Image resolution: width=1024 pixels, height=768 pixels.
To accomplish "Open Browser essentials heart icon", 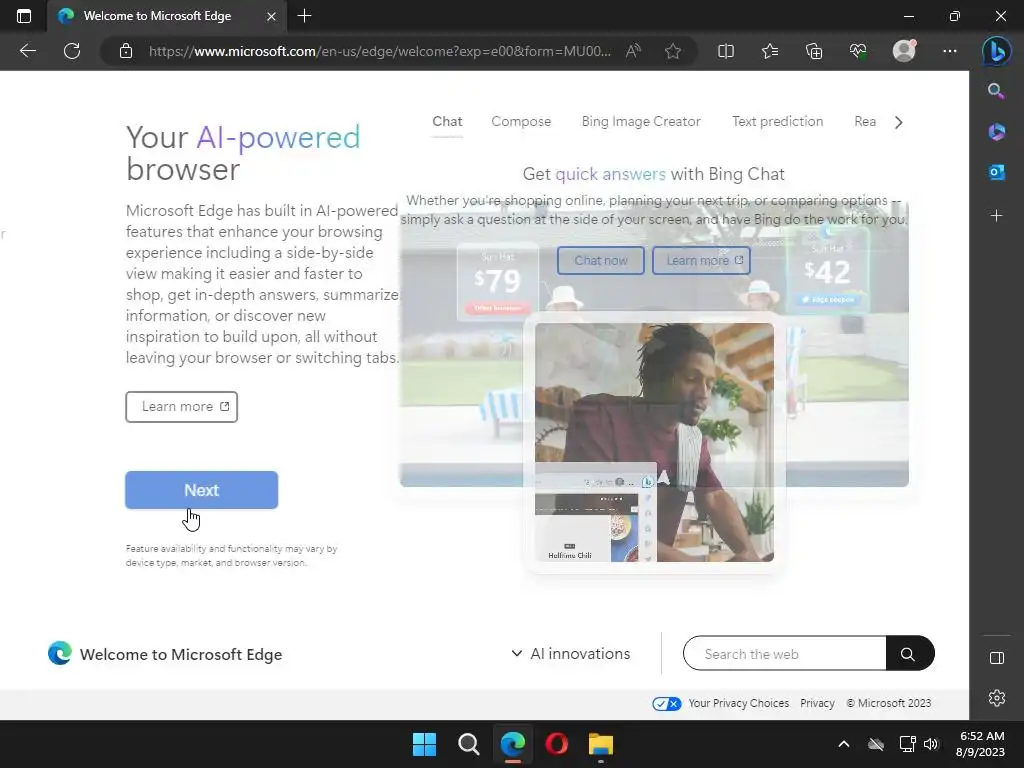I will pyautogui.click(x=857, y=51).
